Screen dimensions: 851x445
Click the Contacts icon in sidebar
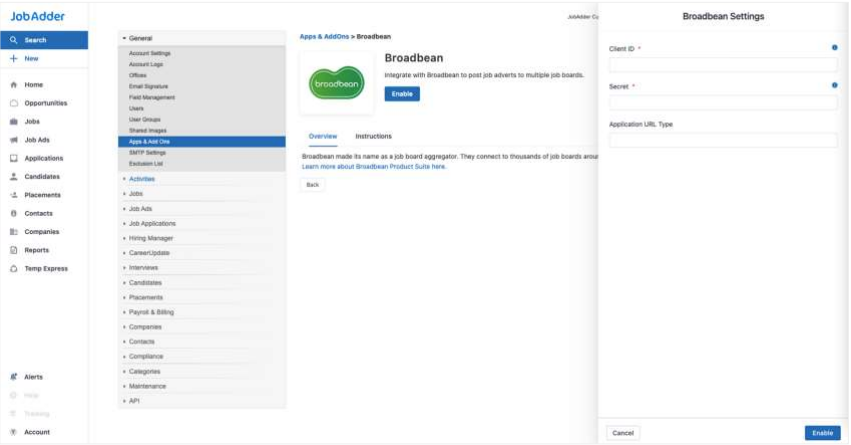pyautogui.click(x=14, y=213)
